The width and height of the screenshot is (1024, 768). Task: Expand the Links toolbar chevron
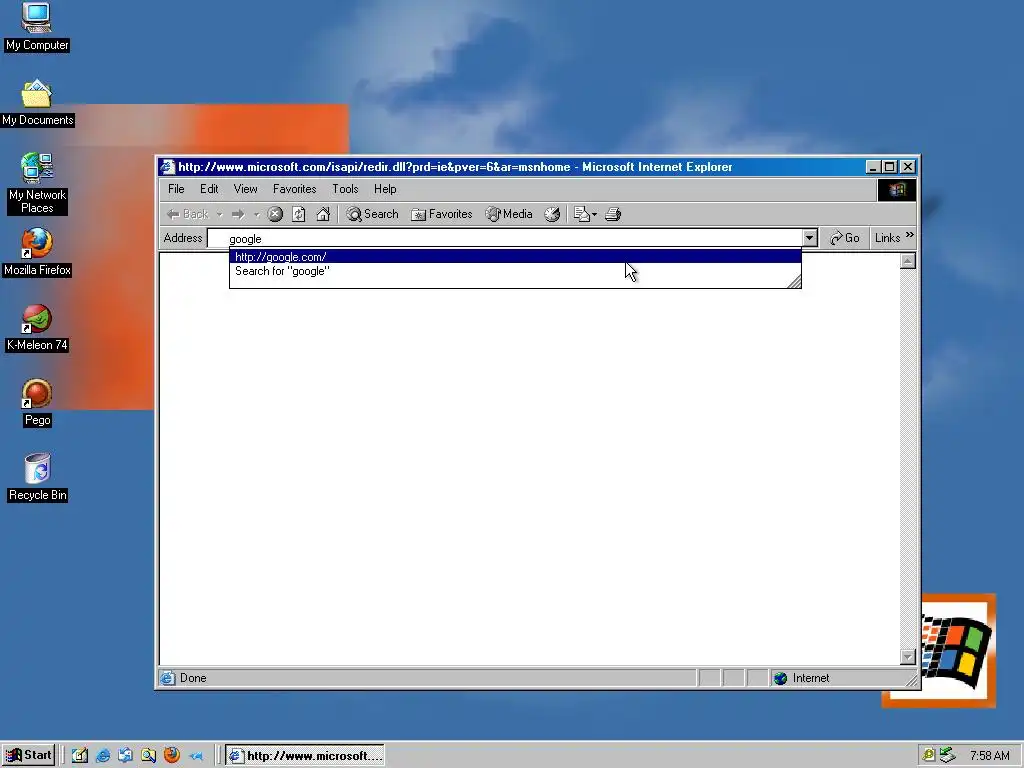click(x=910, y=234)
